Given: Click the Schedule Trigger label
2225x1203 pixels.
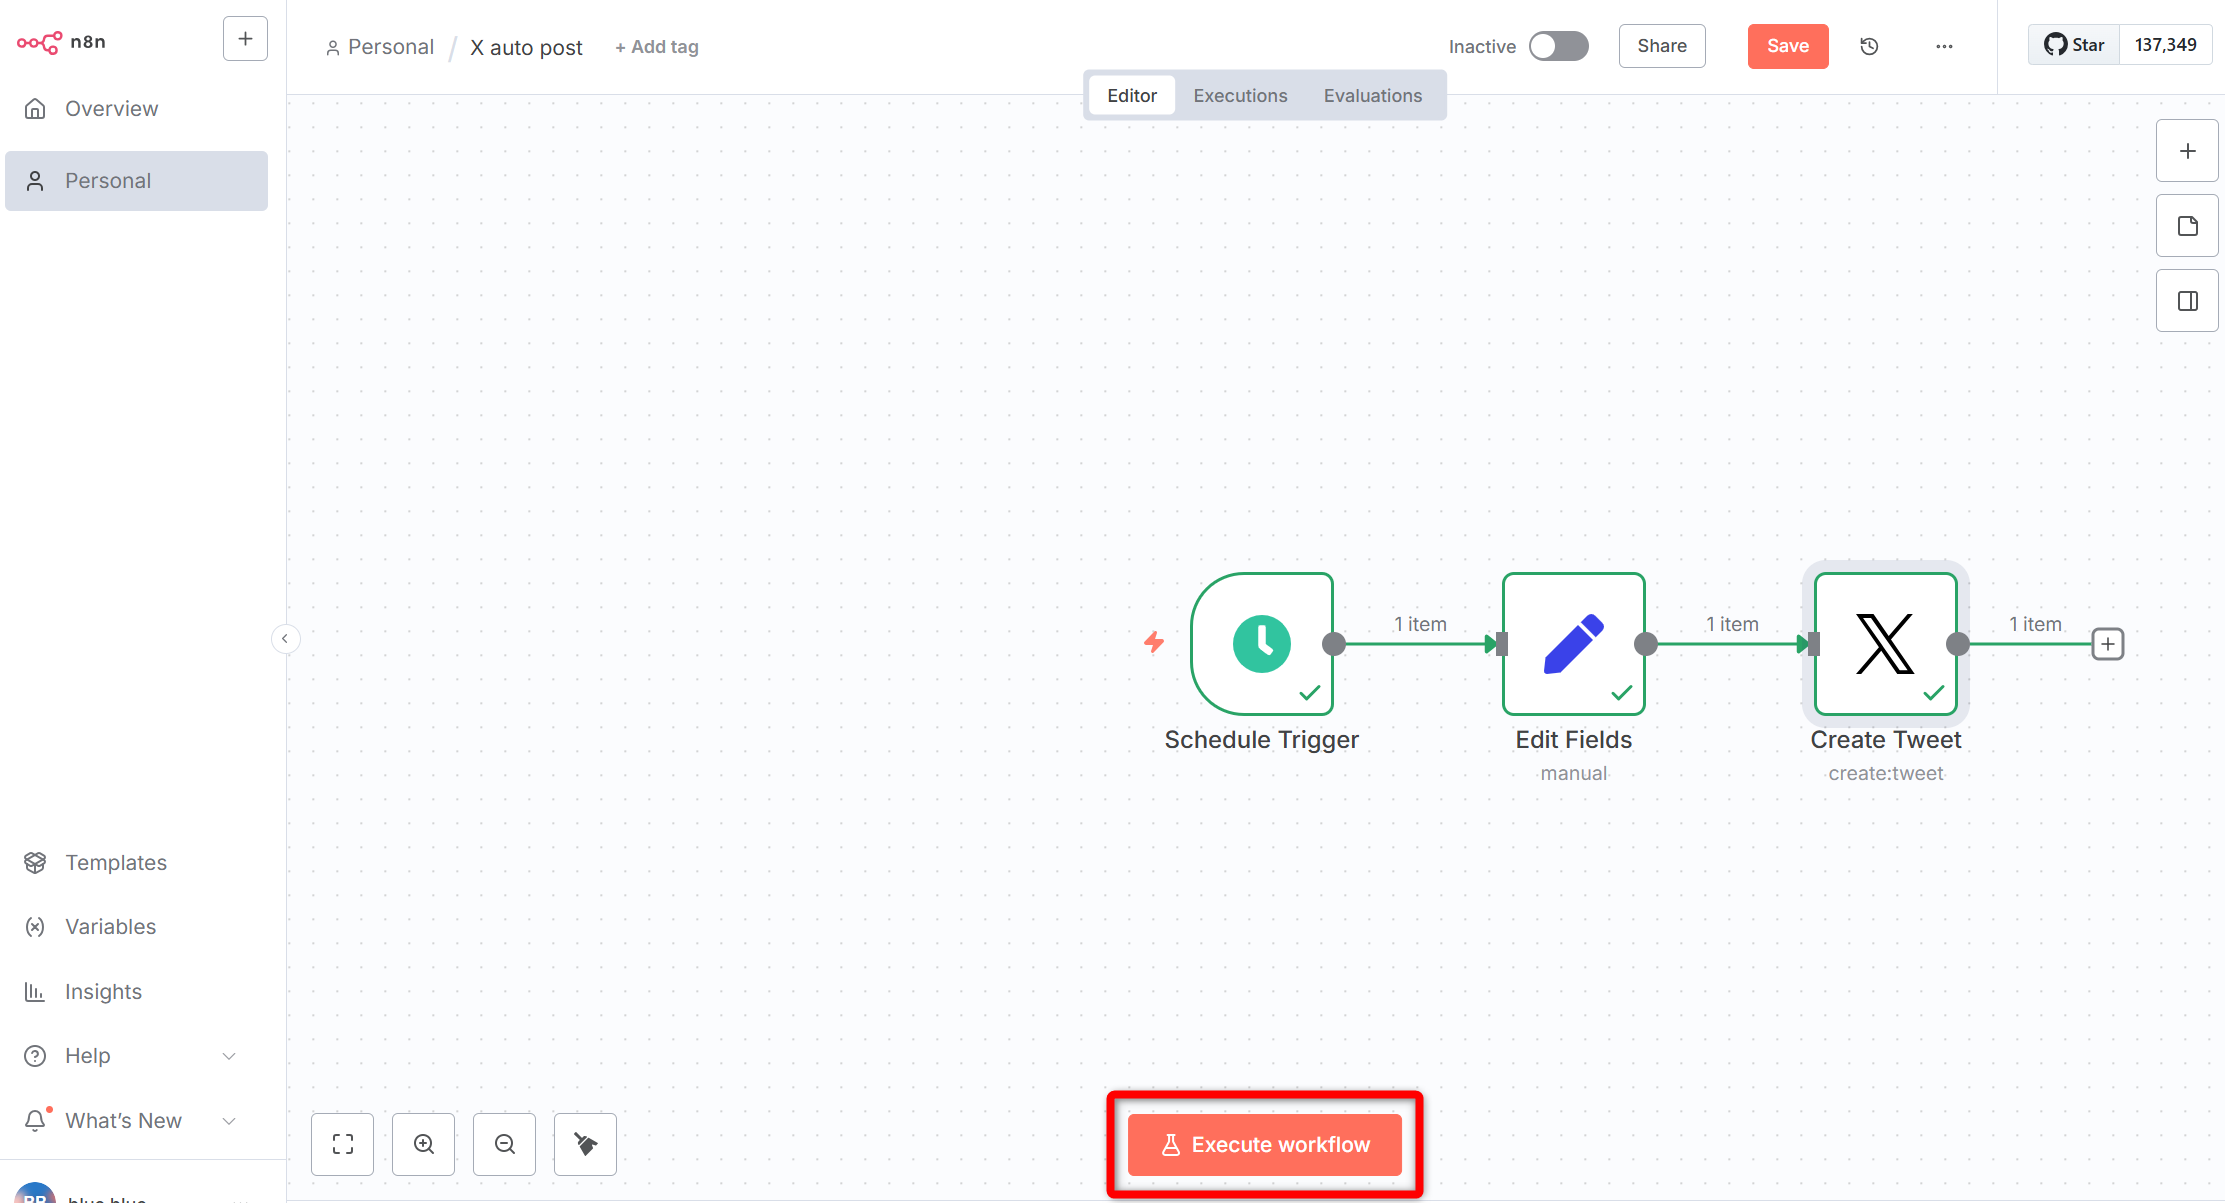Looking at the screenshot, I should click(1261, 740).
